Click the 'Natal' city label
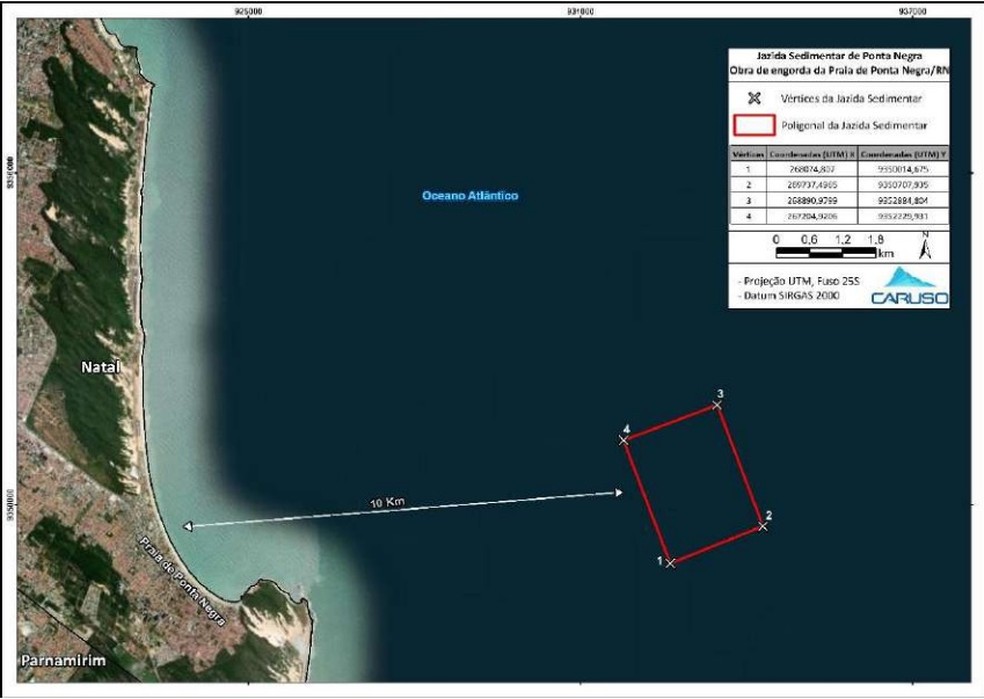 (x=100, y=367)
